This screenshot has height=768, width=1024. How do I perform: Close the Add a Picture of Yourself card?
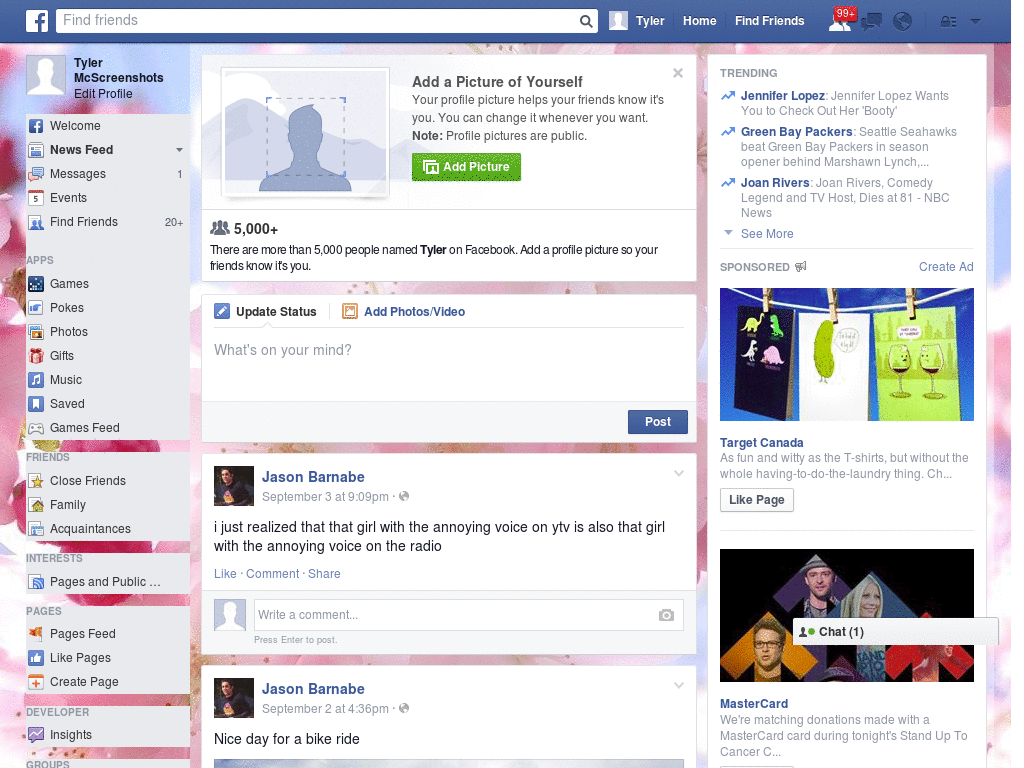pos(678,73)
